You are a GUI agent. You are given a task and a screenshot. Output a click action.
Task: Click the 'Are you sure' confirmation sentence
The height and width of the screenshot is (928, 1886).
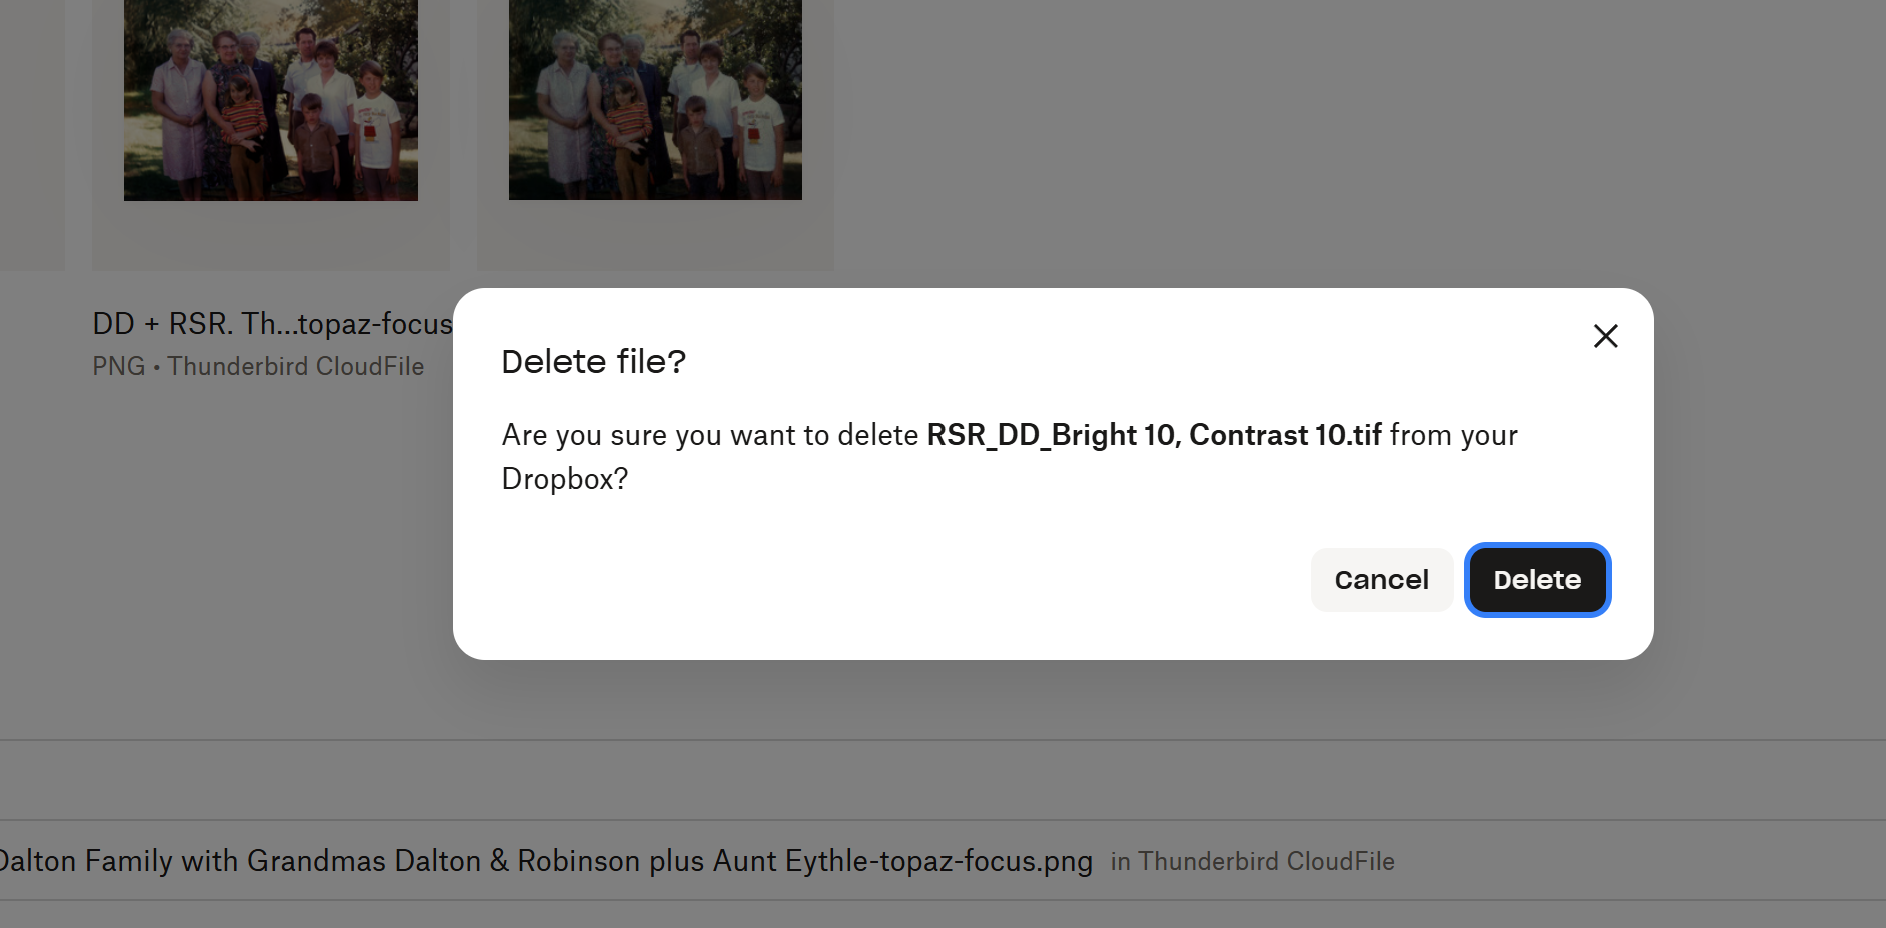(710, 435)
